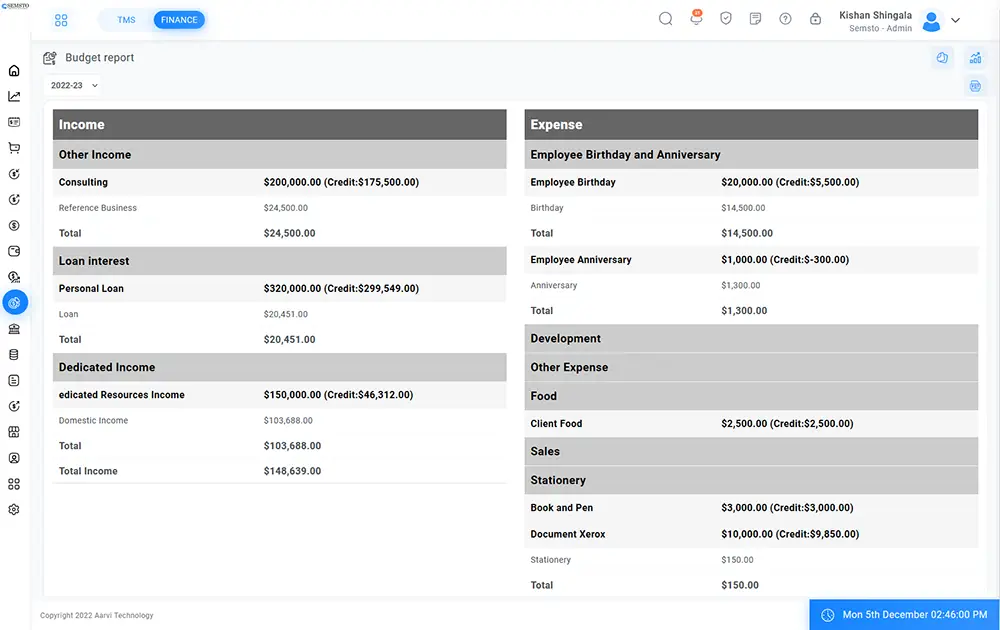Screen dimensions: 1000x630
Task: Click the Kishan Shingala user name
Action: point(876,15)
